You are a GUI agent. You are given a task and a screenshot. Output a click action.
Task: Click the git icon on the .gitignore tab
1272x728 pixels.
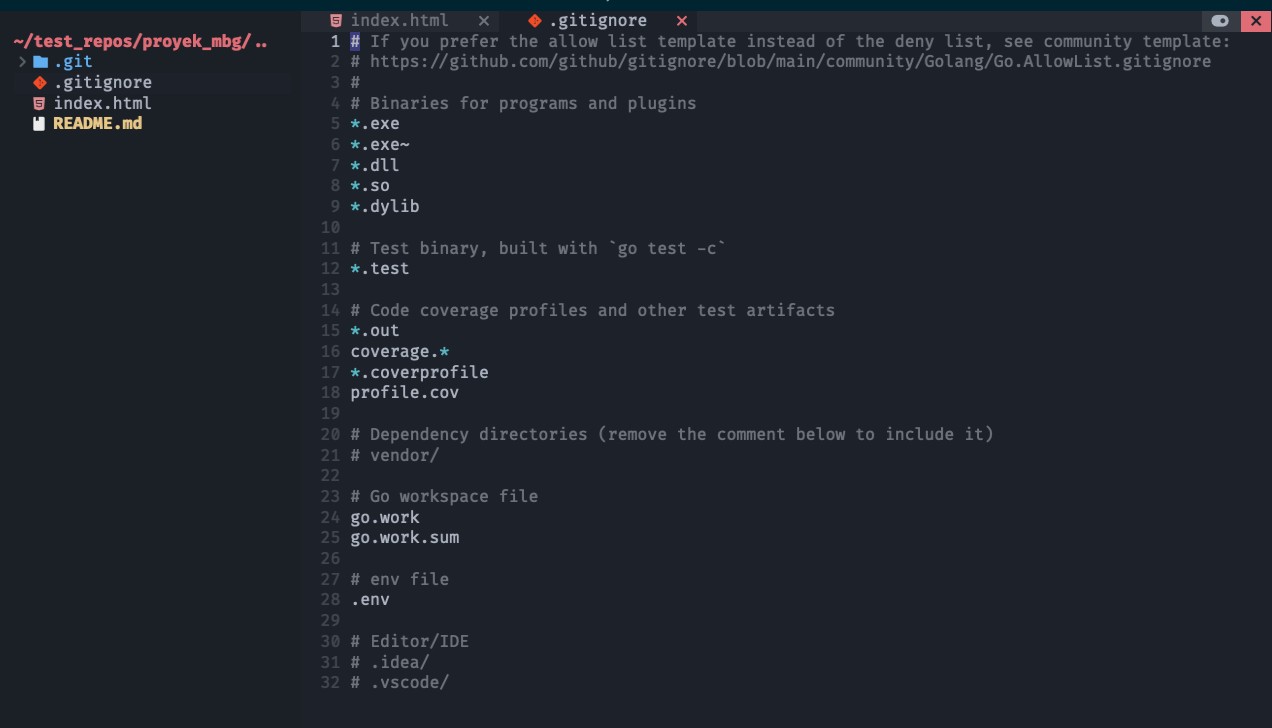(x=535, y=21)
